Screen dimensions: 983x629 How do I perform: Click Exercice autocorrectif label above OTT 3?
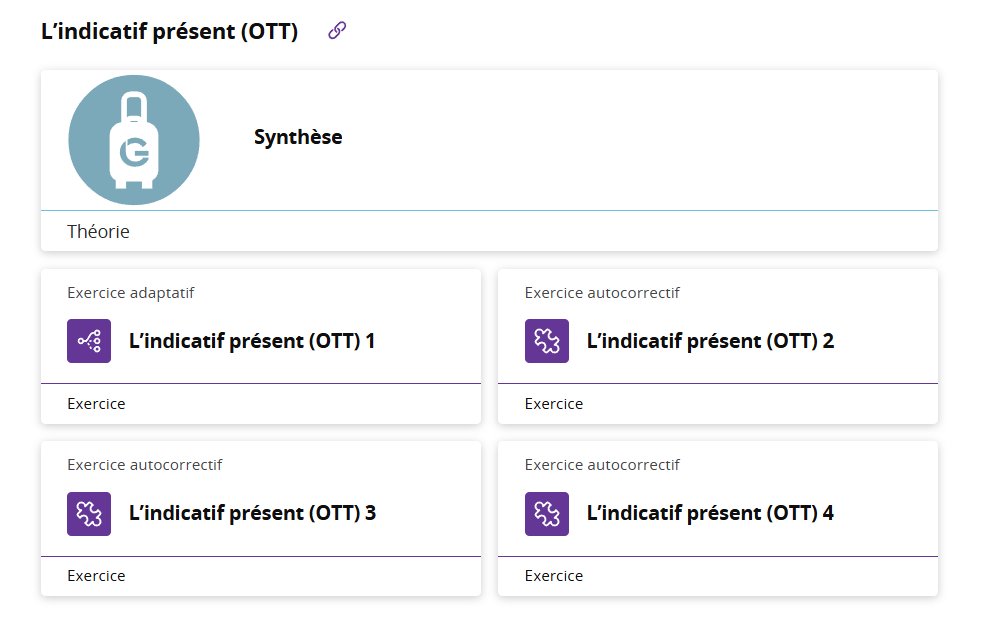tap(144, 465)
